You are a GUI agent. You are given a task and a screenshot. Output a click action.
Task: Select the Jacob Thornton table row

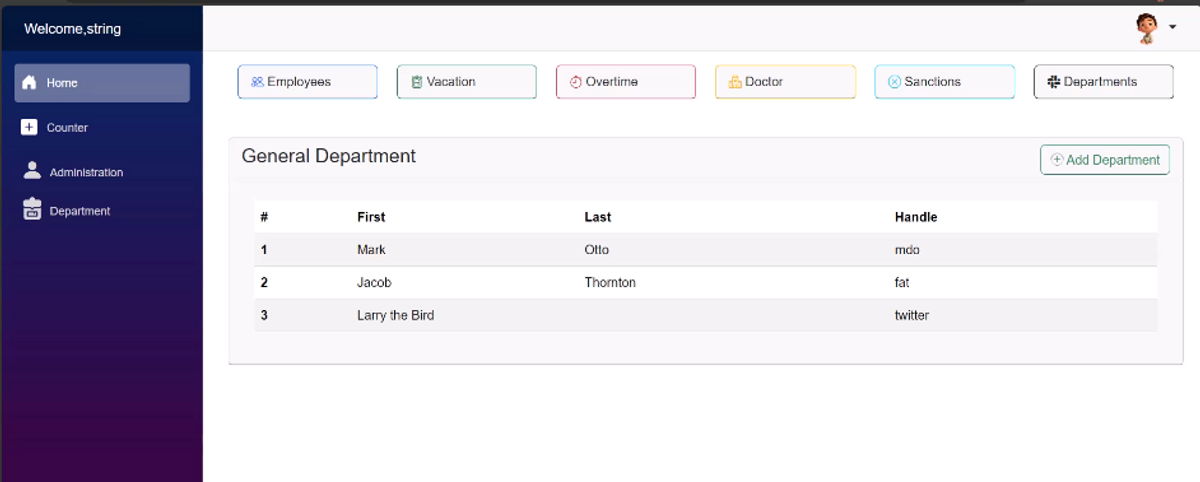point(706,283)
